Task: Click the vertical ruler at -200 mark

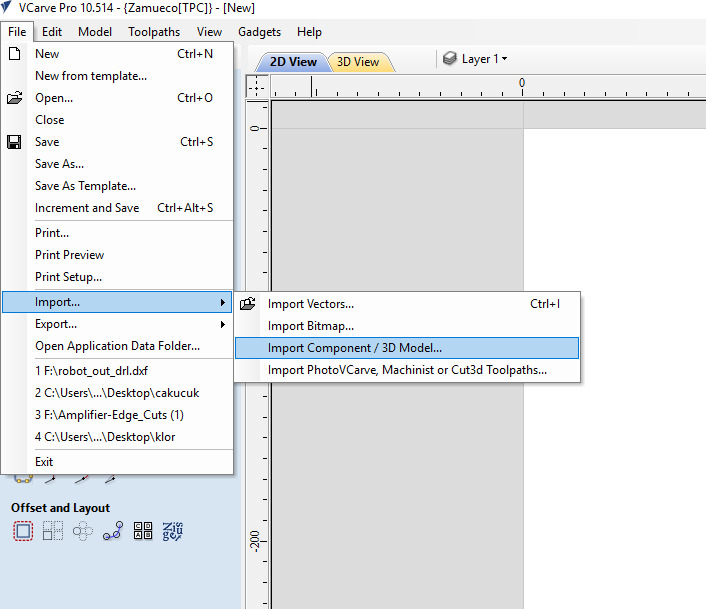Action: point(255,541)
